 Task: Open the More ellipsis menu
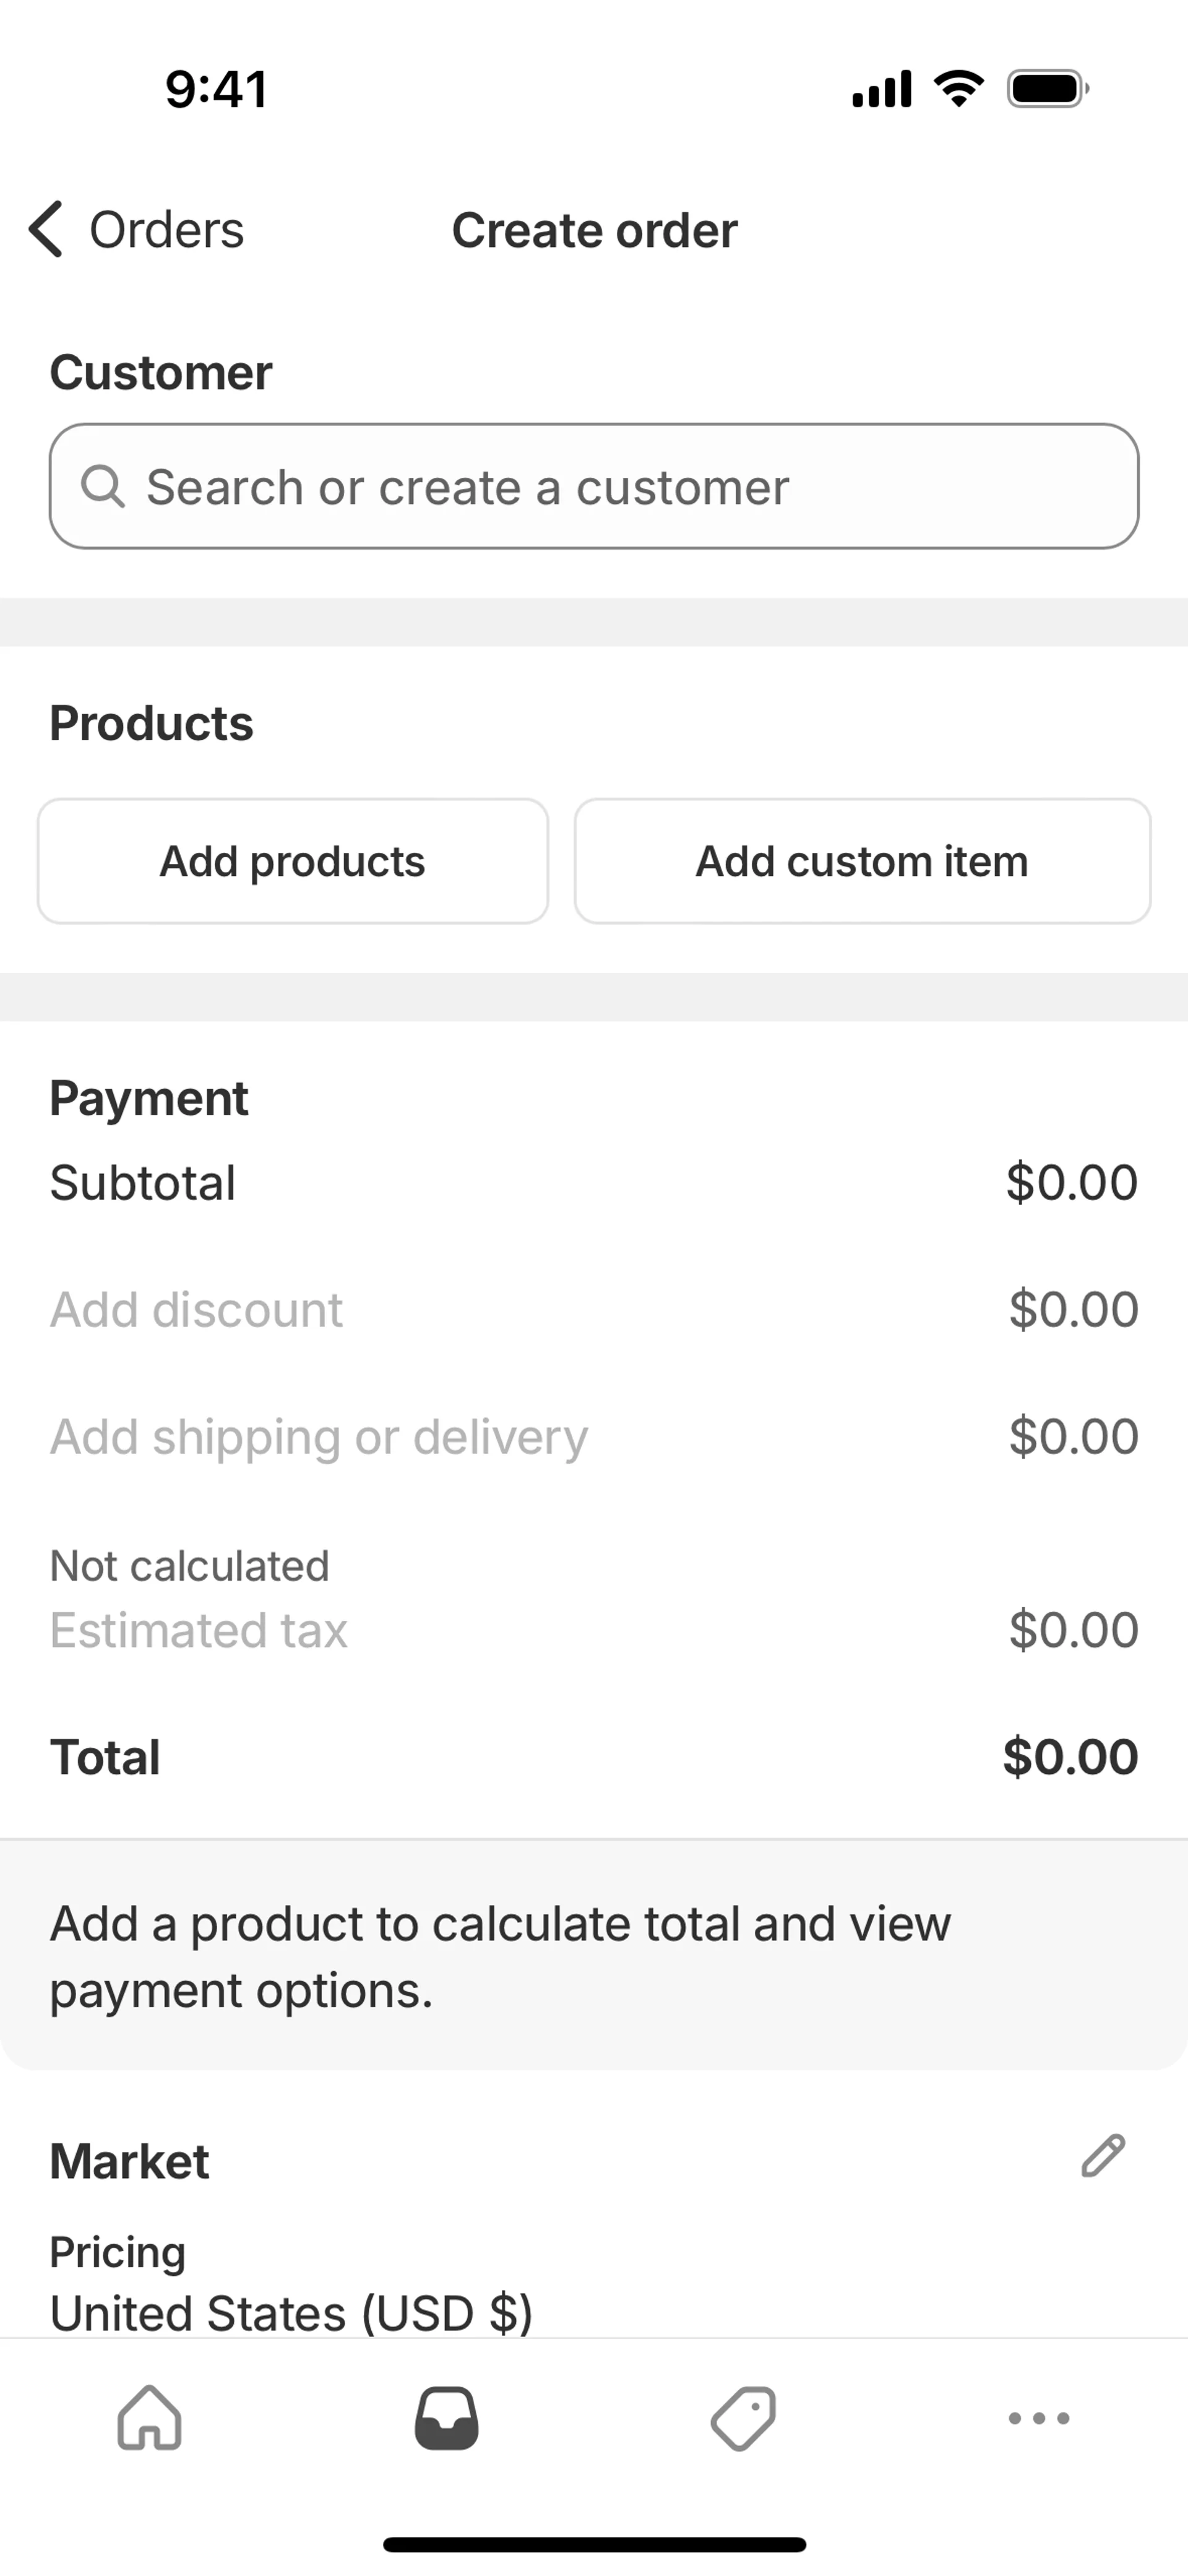[1039, 2418]
